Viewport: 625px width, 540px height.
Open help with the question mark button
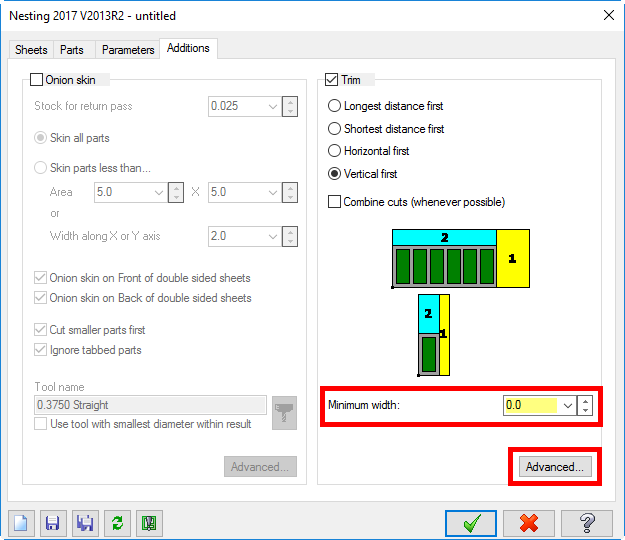587,523
